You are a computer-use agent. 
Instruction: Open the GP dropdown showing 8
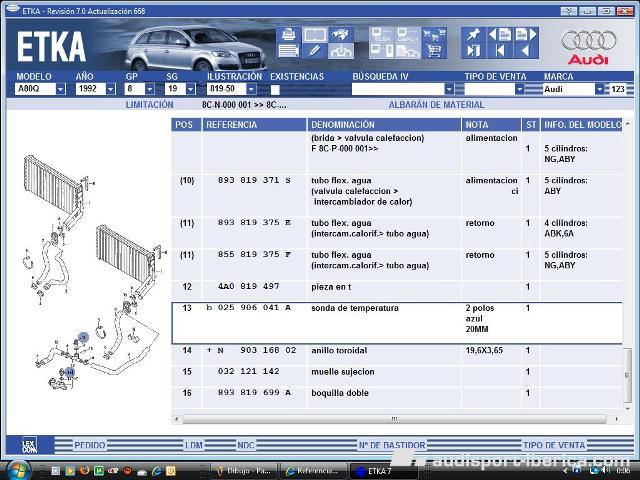[x=150, y=89]
